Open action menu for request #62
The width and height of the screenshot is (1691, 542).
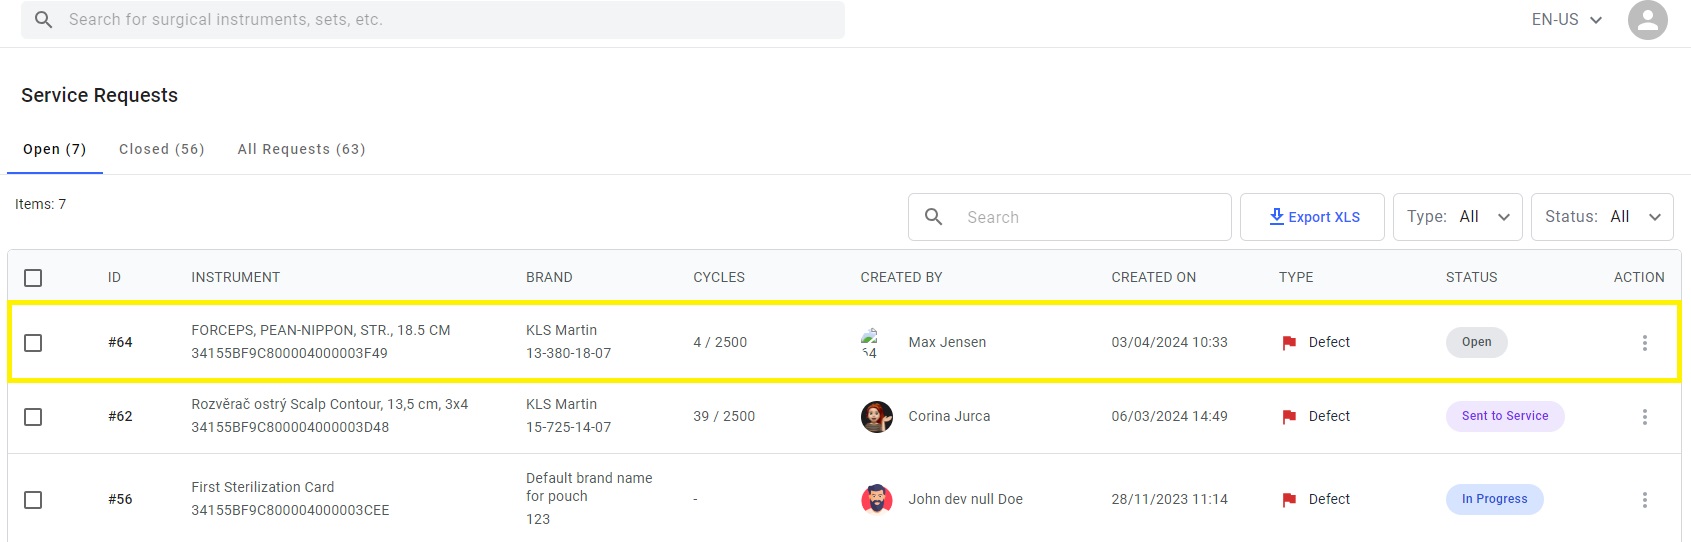1644,417
